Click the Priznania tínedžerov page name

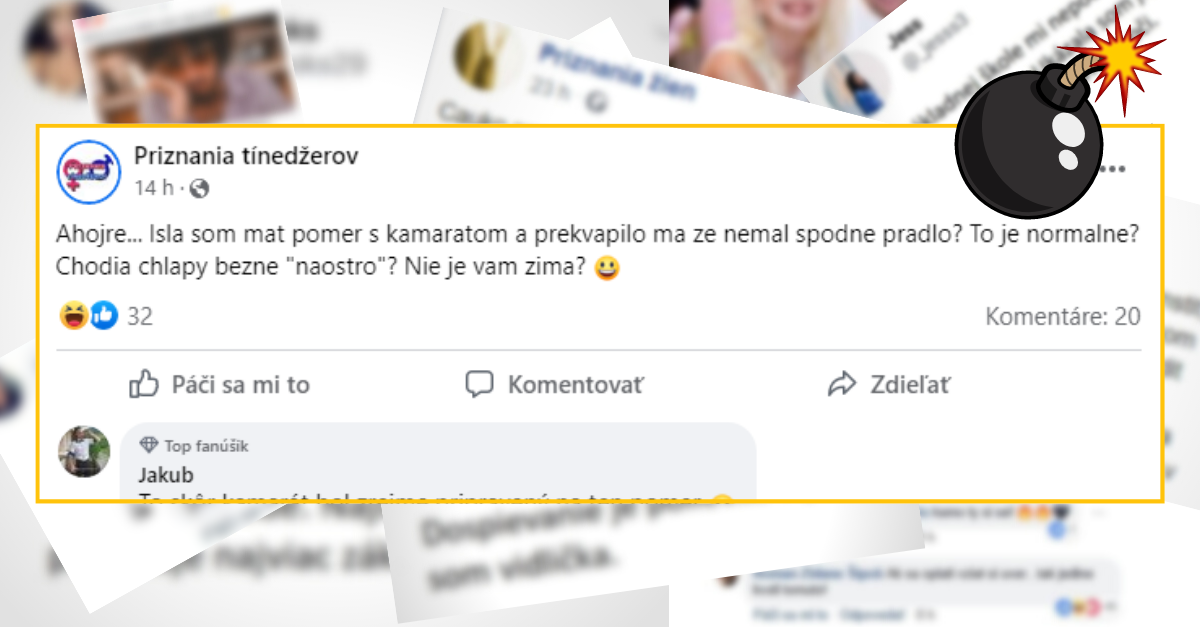coord(246,156)
